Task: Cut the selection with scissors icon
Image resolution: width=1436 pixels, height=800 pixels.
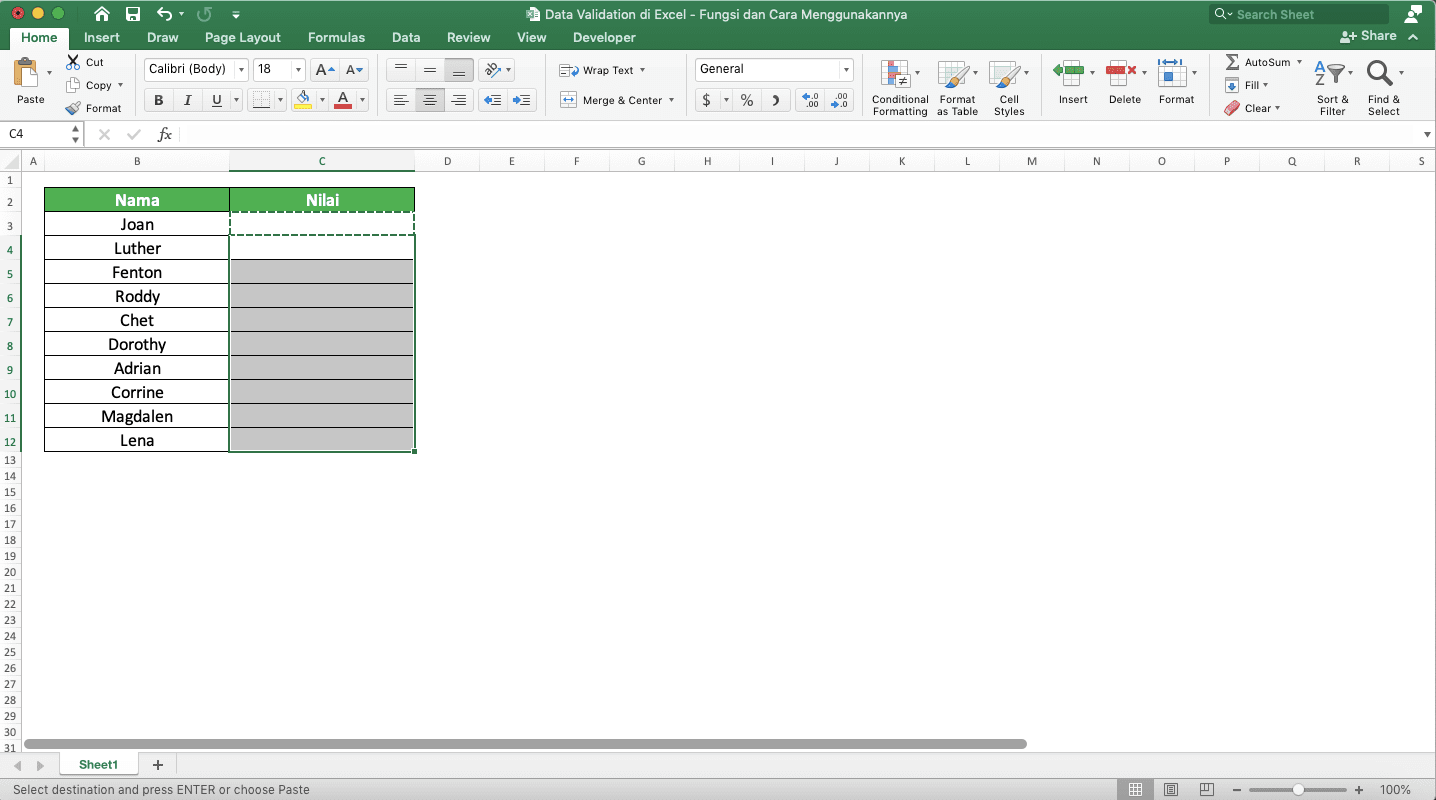Action: point(73,62)
